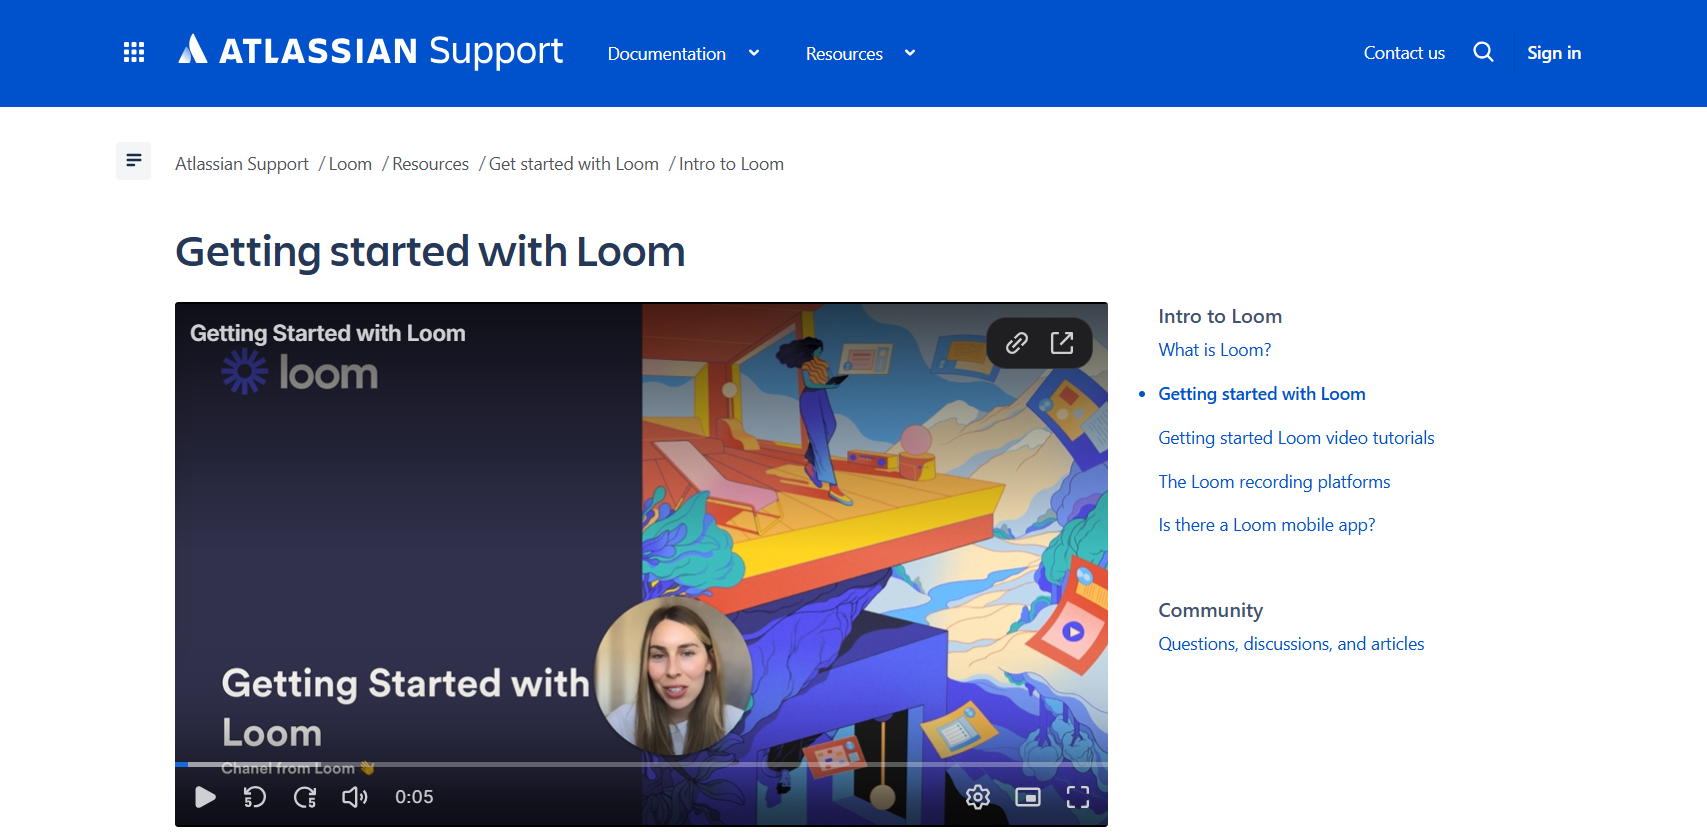Open Is there a Loom mobile app?
The image size is (1707, 837).
click(1267, 525)
